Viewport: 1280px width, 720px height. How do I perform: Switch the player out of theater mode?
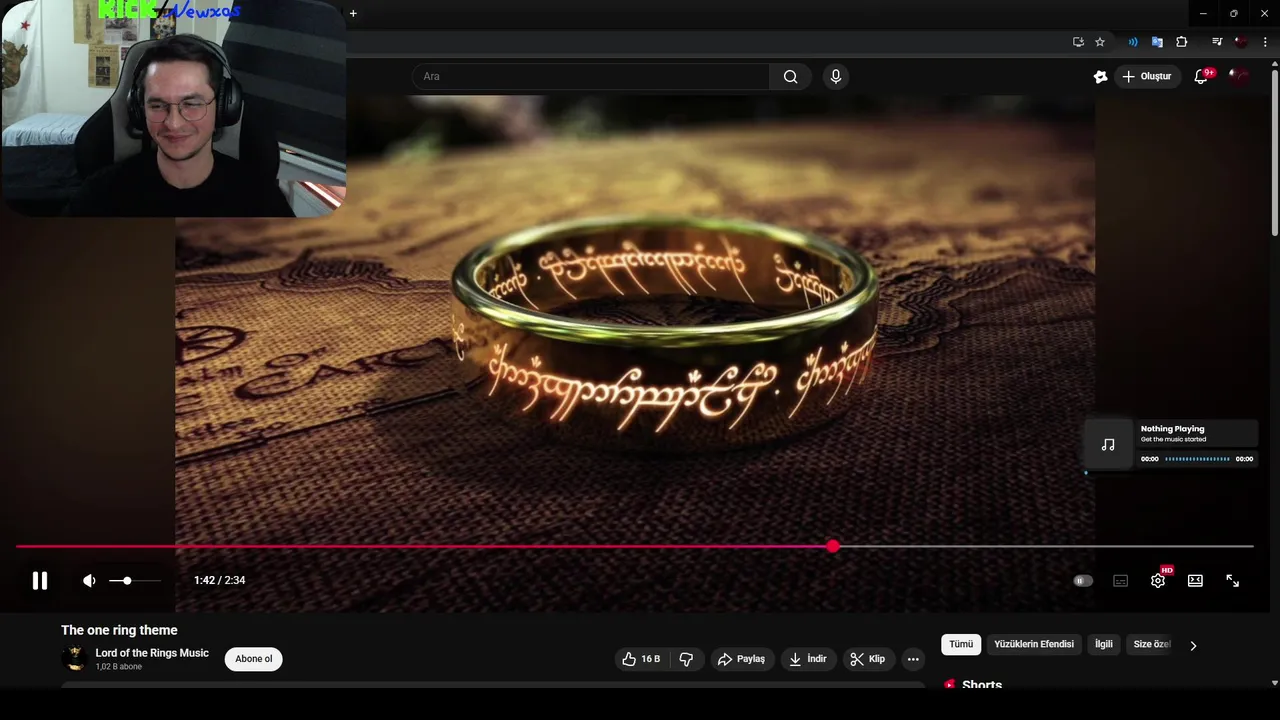pyautogui.click(x=1195, y=580)
